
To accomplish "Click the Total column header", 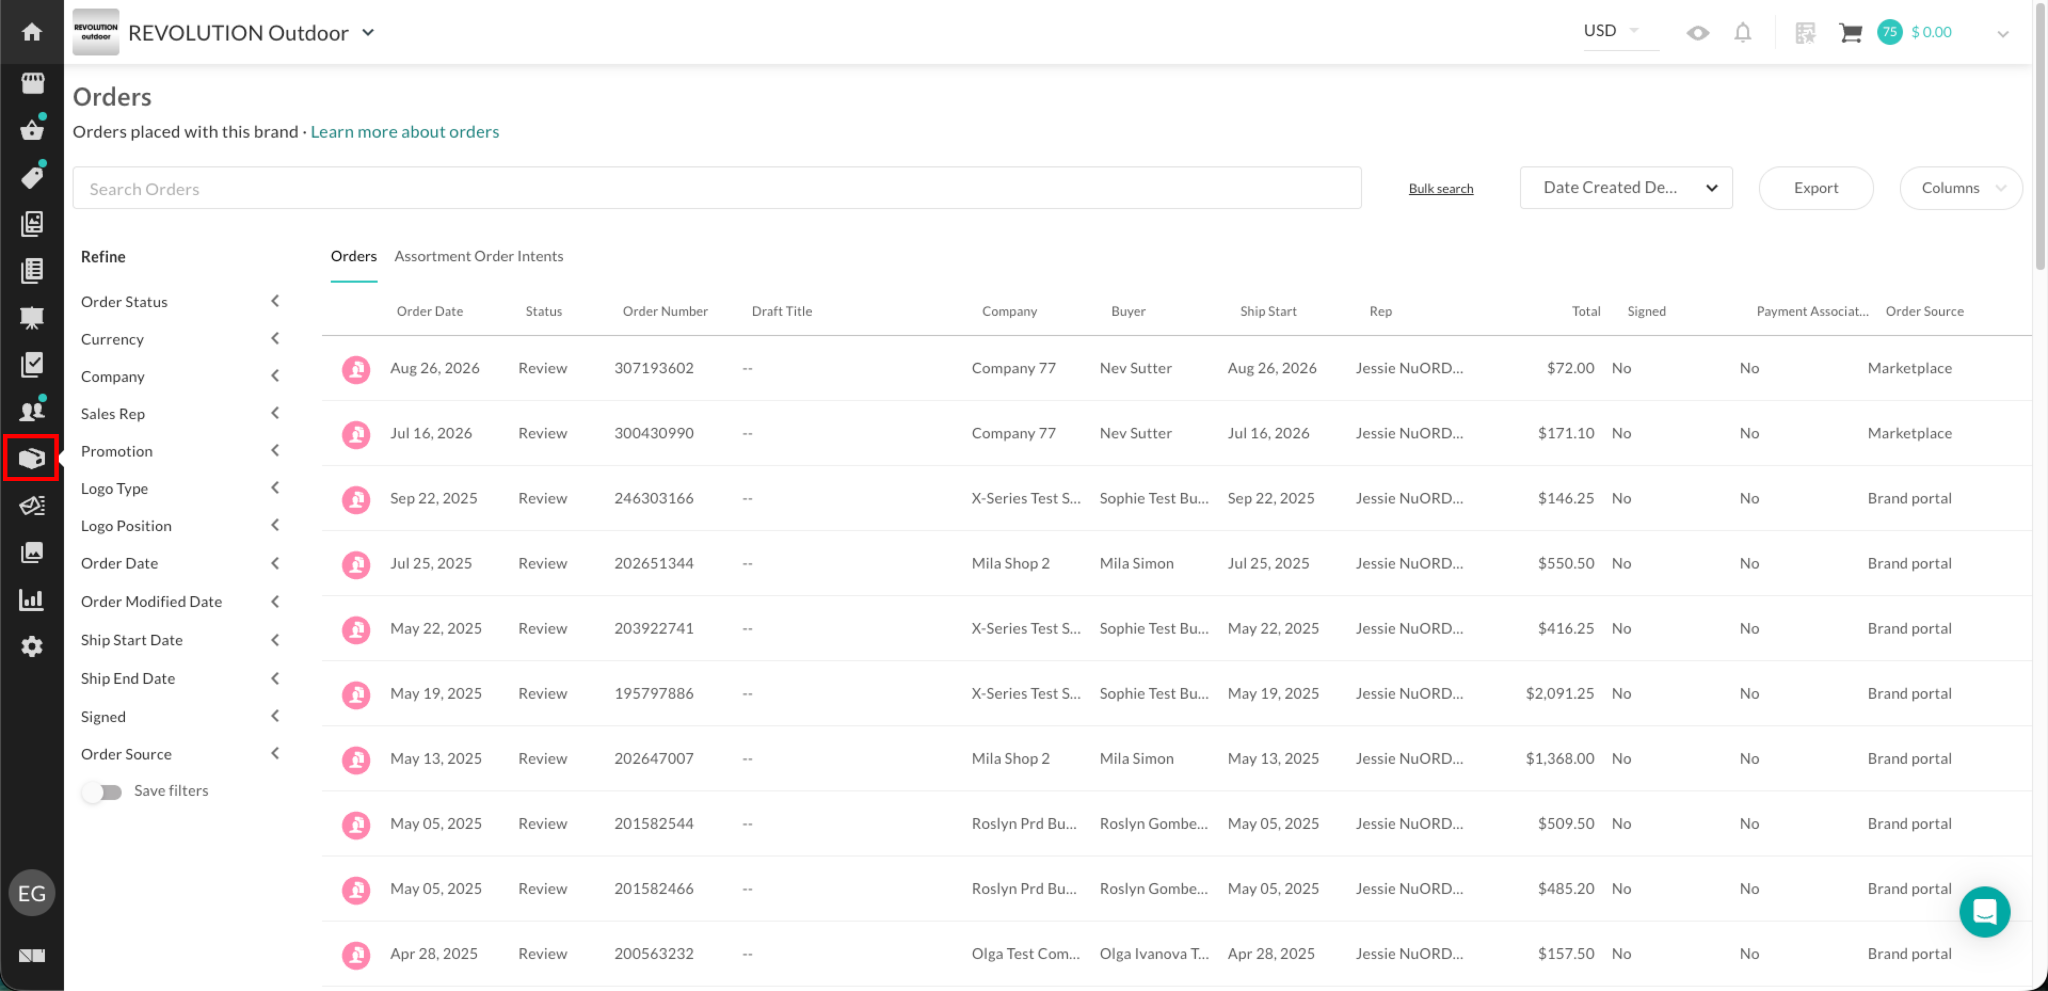I will tap(1586, 312).
